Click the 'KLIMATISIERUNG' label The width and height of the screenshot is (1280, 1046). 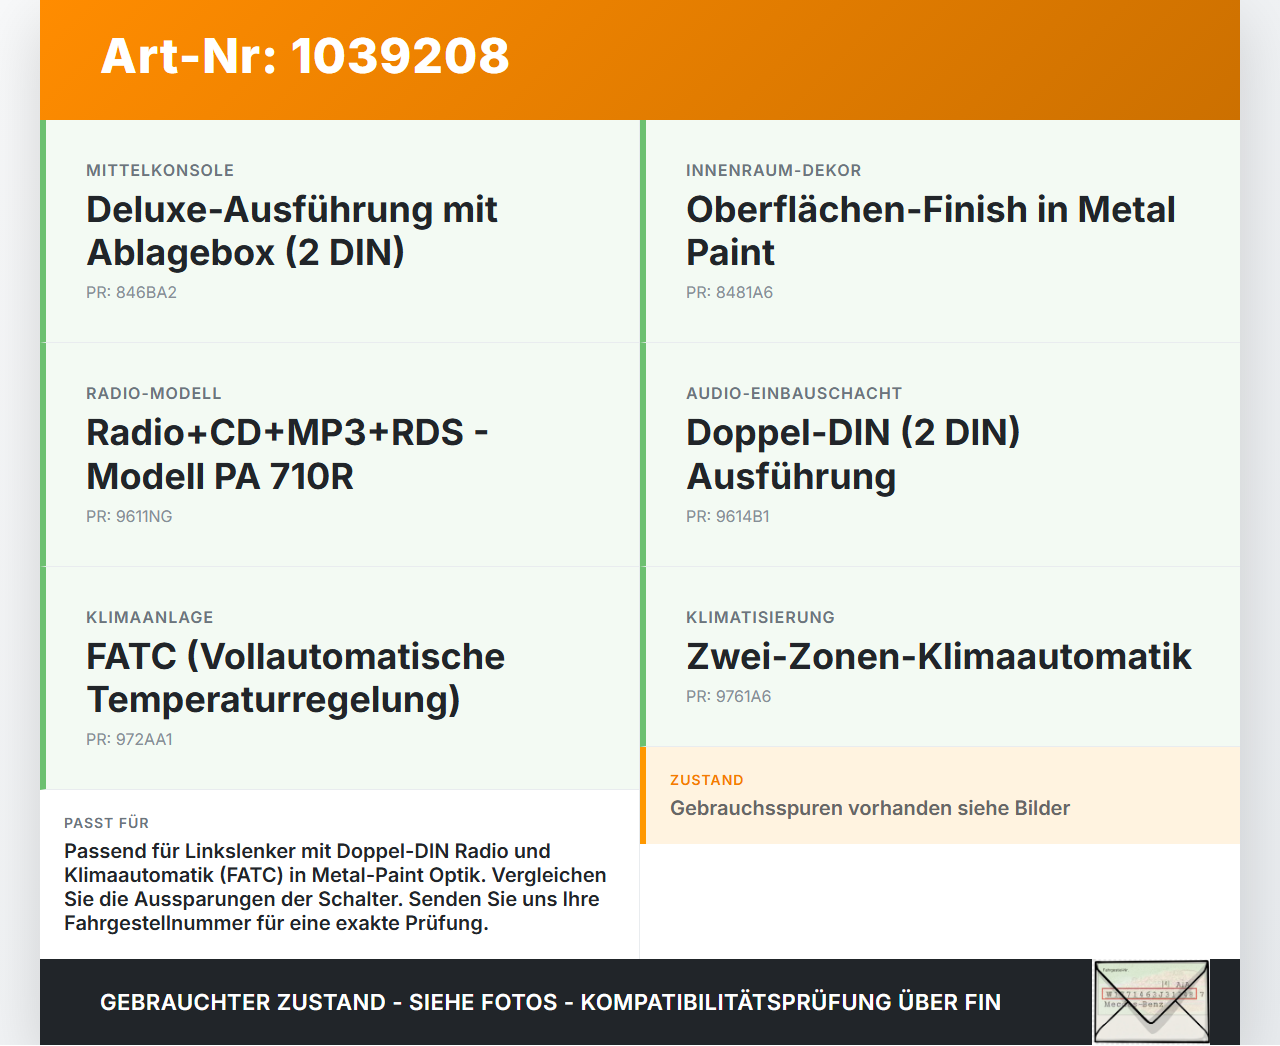[760, 618]
